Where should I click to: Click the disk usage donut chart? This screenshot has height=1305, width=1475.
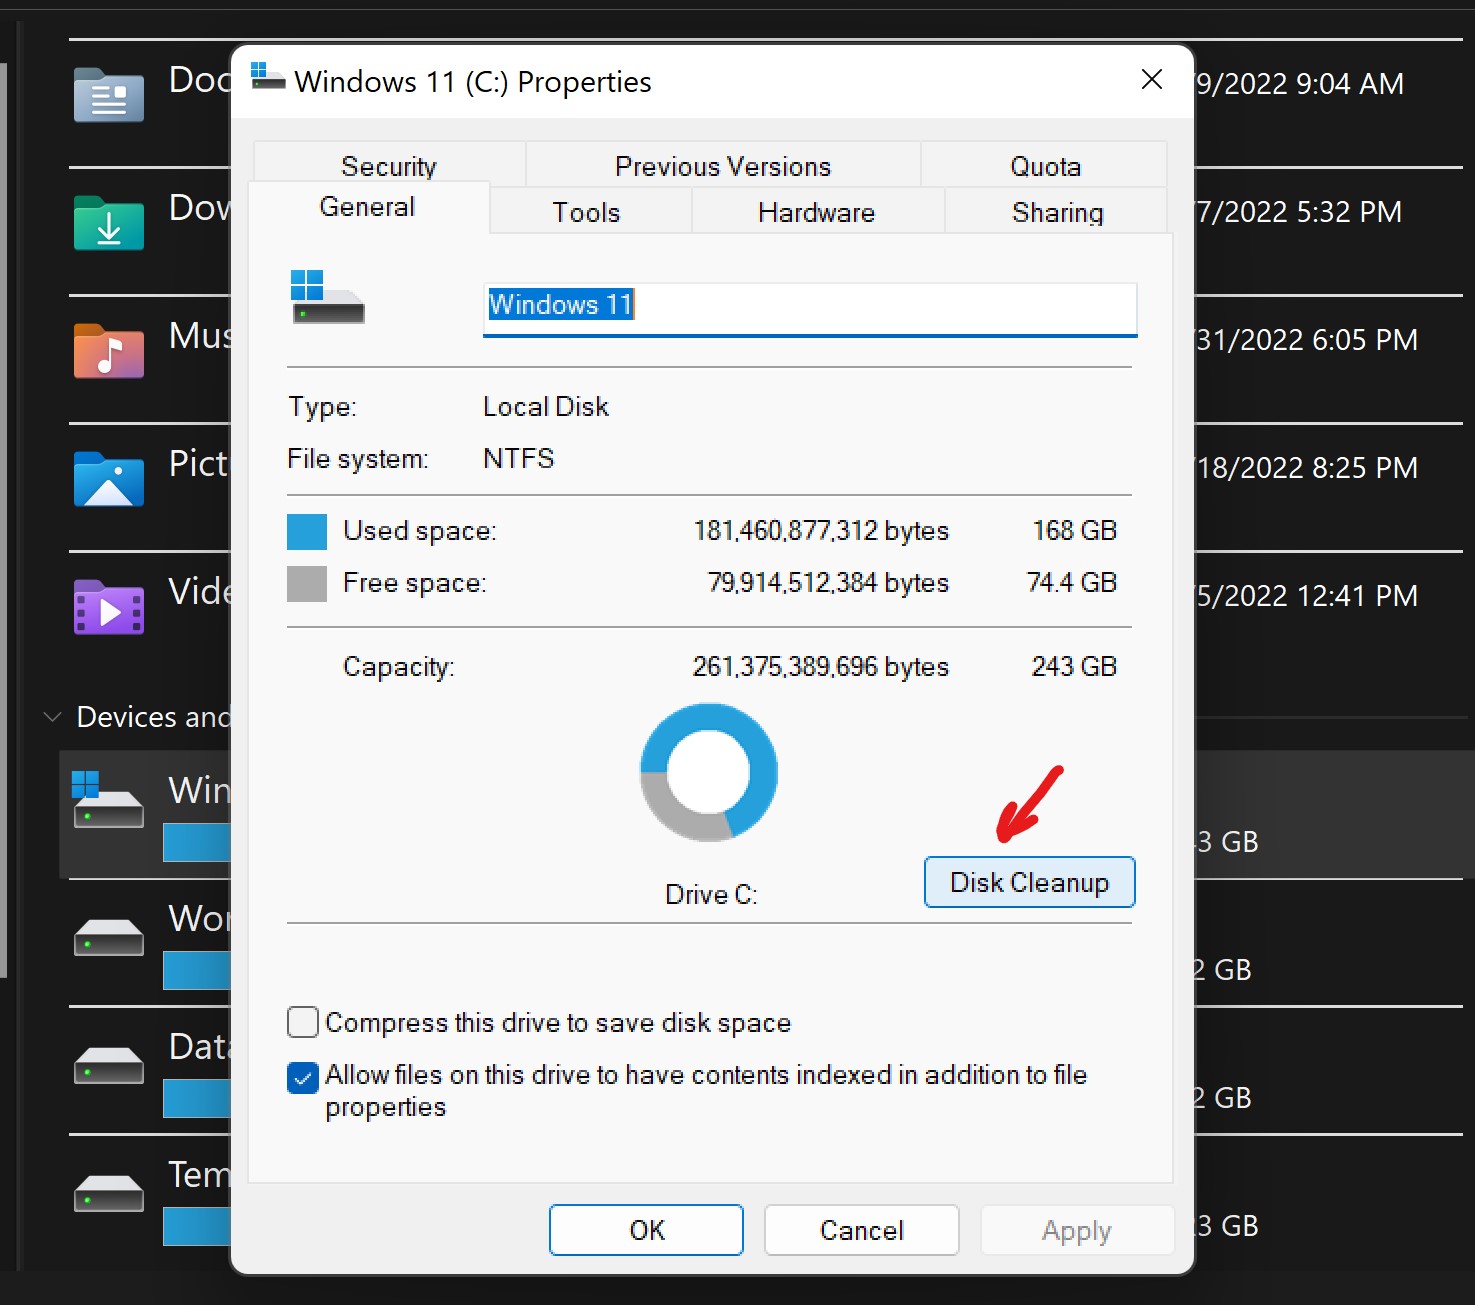709,772
